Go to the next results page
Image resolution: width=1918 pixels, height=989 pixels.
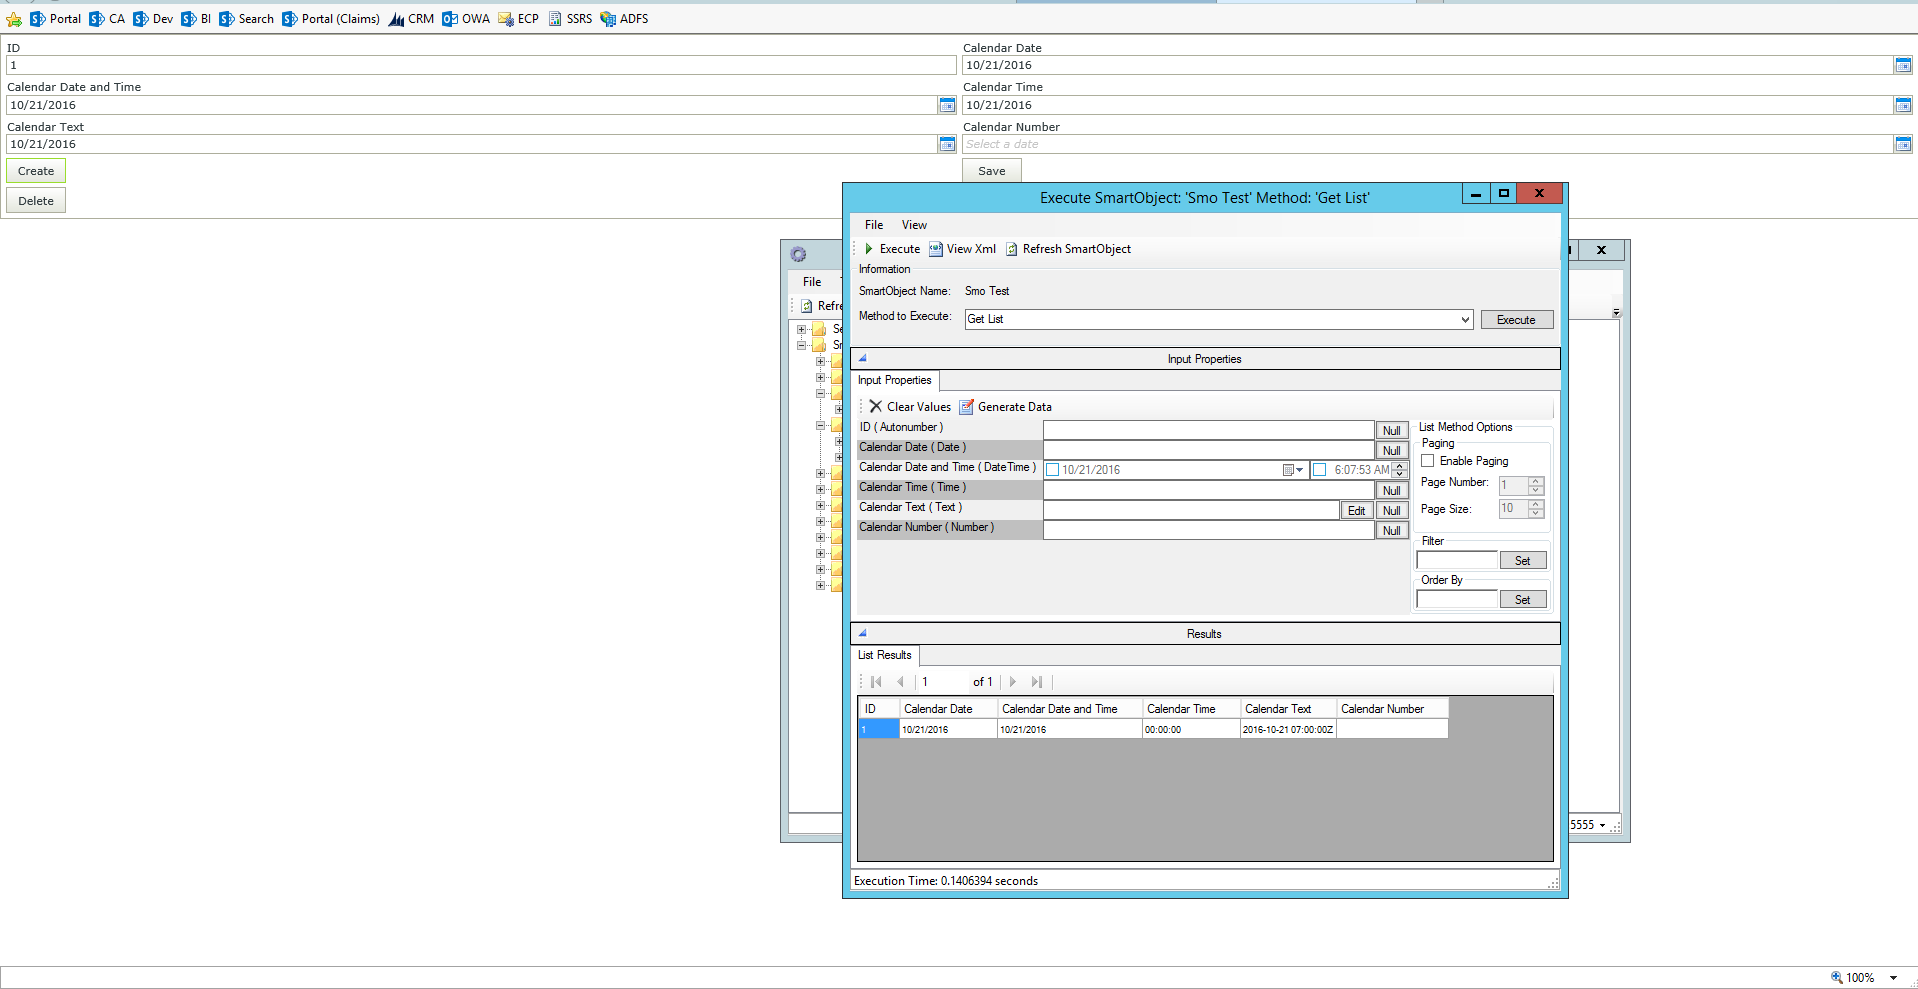pyautogui.click(x=1013, y=682)
